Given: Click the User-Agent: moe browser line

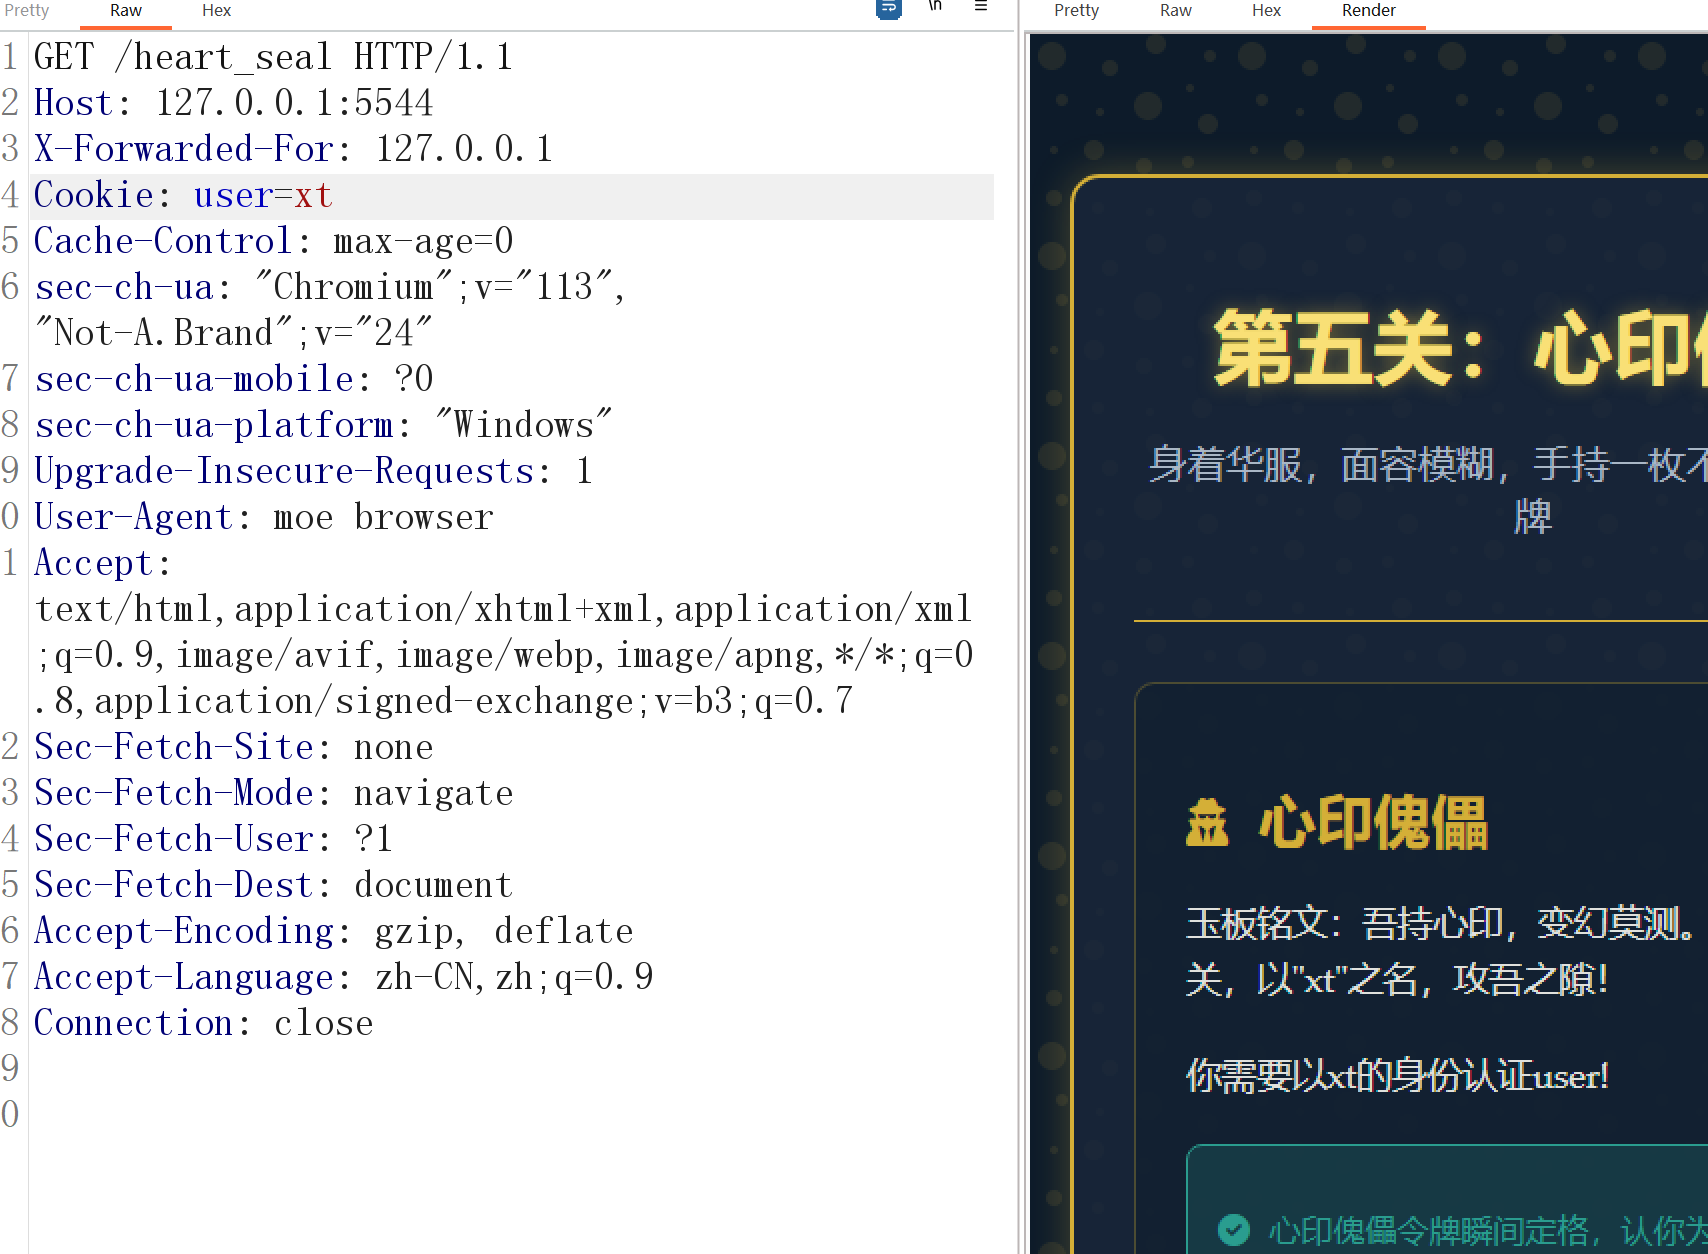Looking at the screenshot, I should (x=264, y=518).
